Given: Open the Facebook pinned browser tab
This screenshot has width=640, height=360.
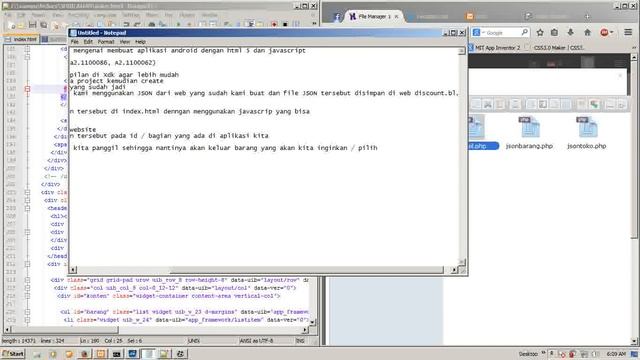Looking at the screenshot, I should pyautogui.click(x=337, y=17).
